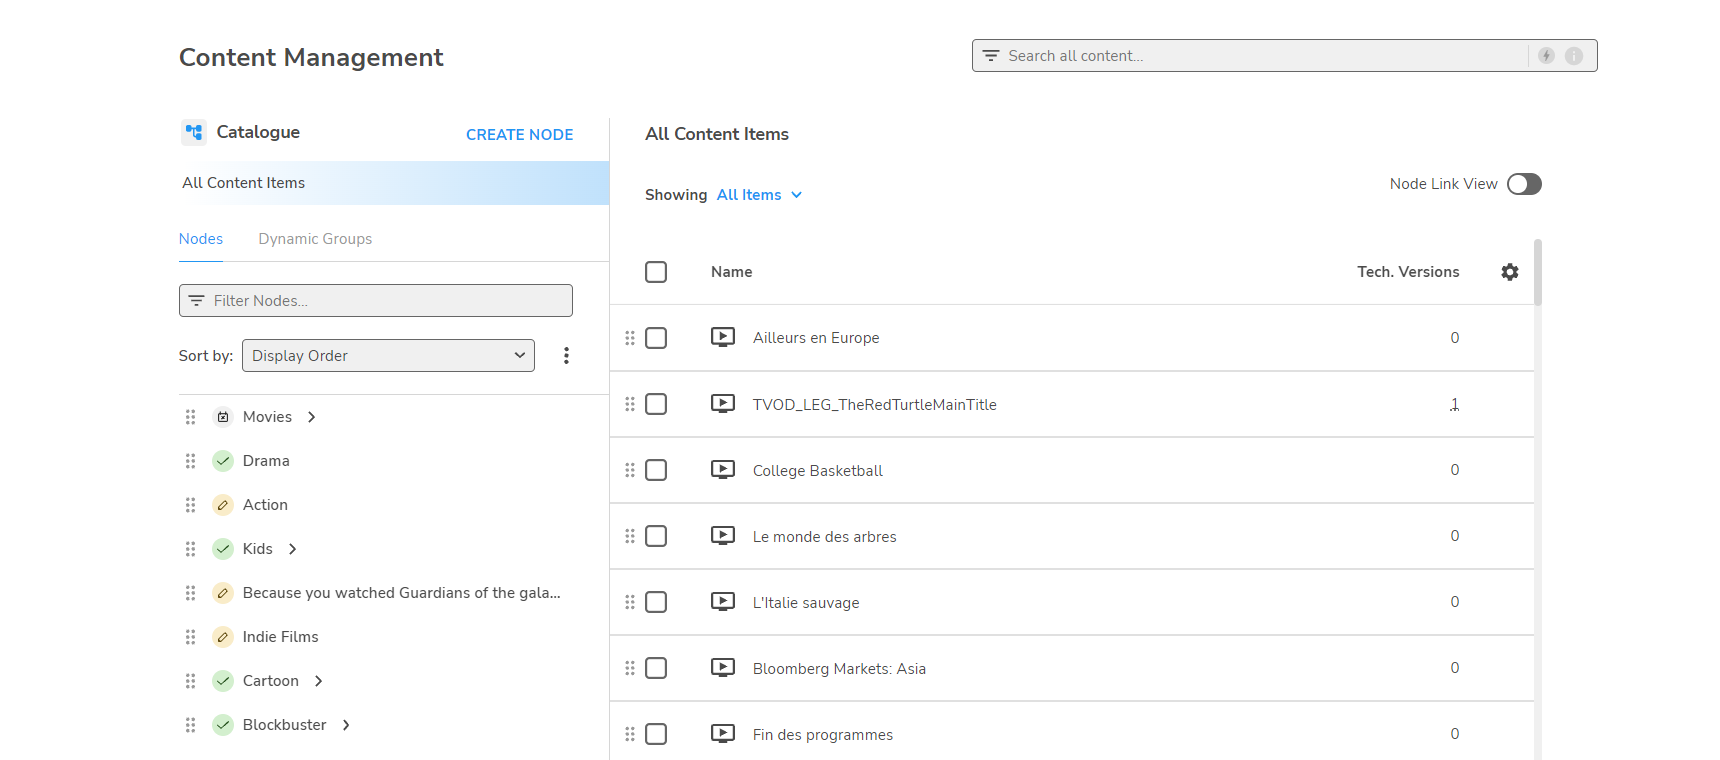Screen dimensions: 1720x760
Task: Select the Nodes tab
Action: tap(201, 239)
